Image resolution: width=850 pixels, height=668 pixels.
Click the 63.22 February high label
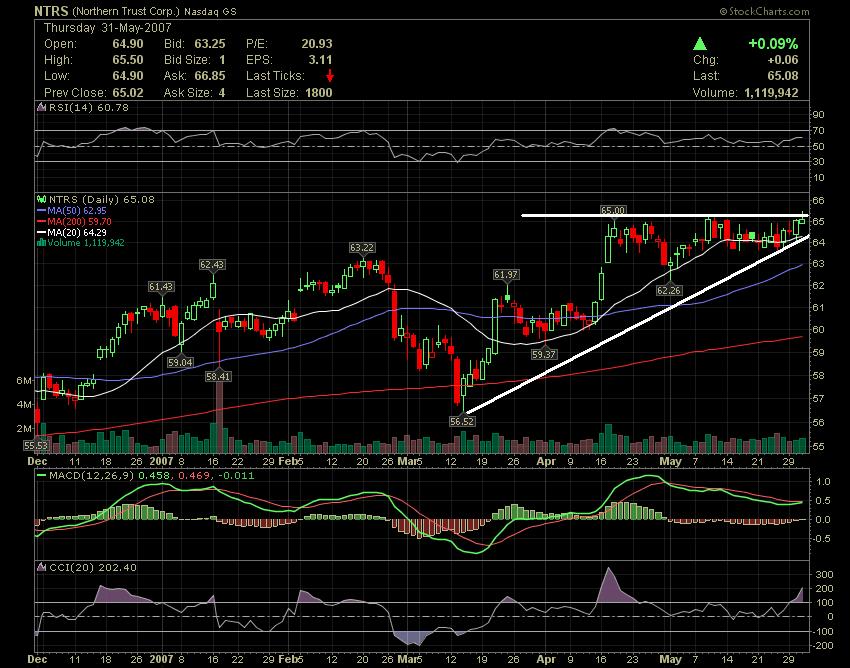(362, 248)
